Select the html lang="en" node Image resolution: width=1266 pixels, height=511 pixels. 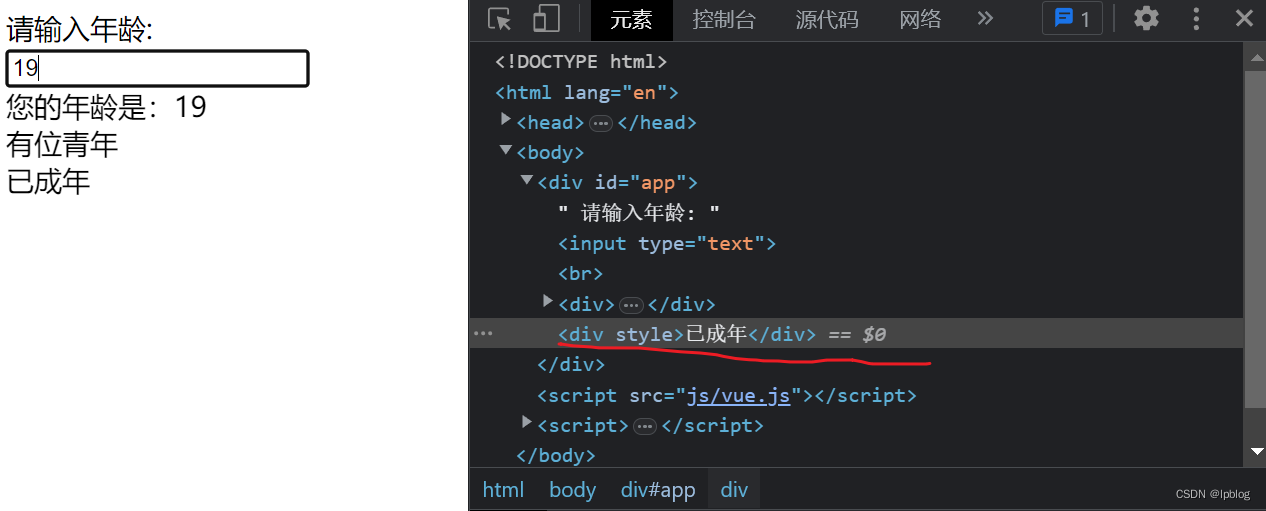587,92
